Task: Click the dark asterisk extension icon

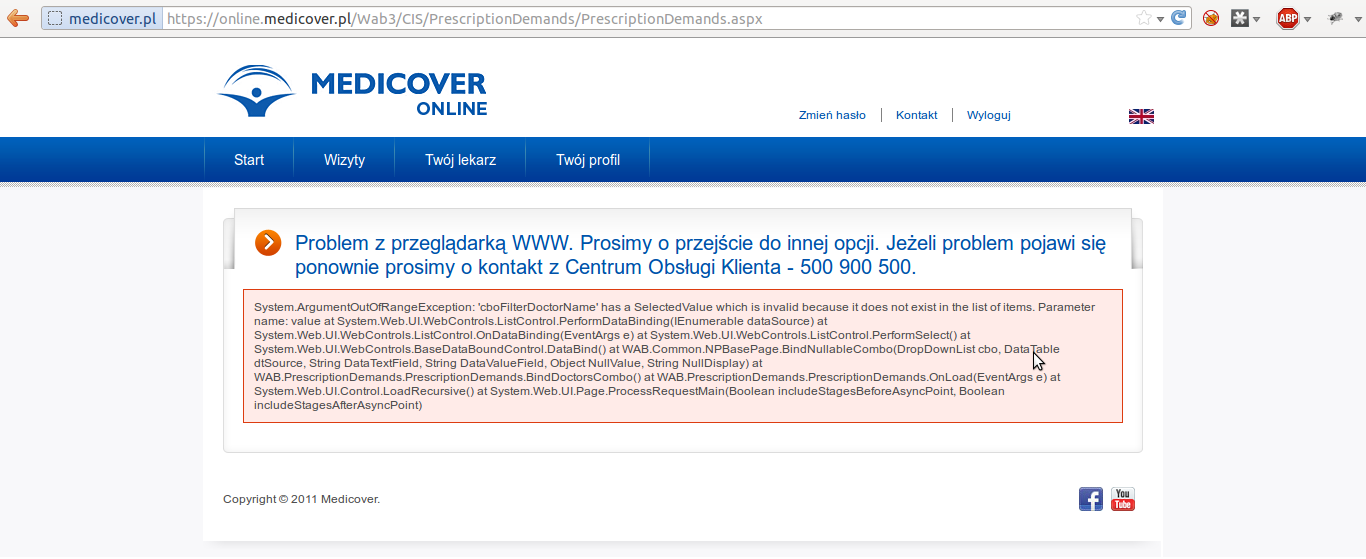Action: (1239, 18)
